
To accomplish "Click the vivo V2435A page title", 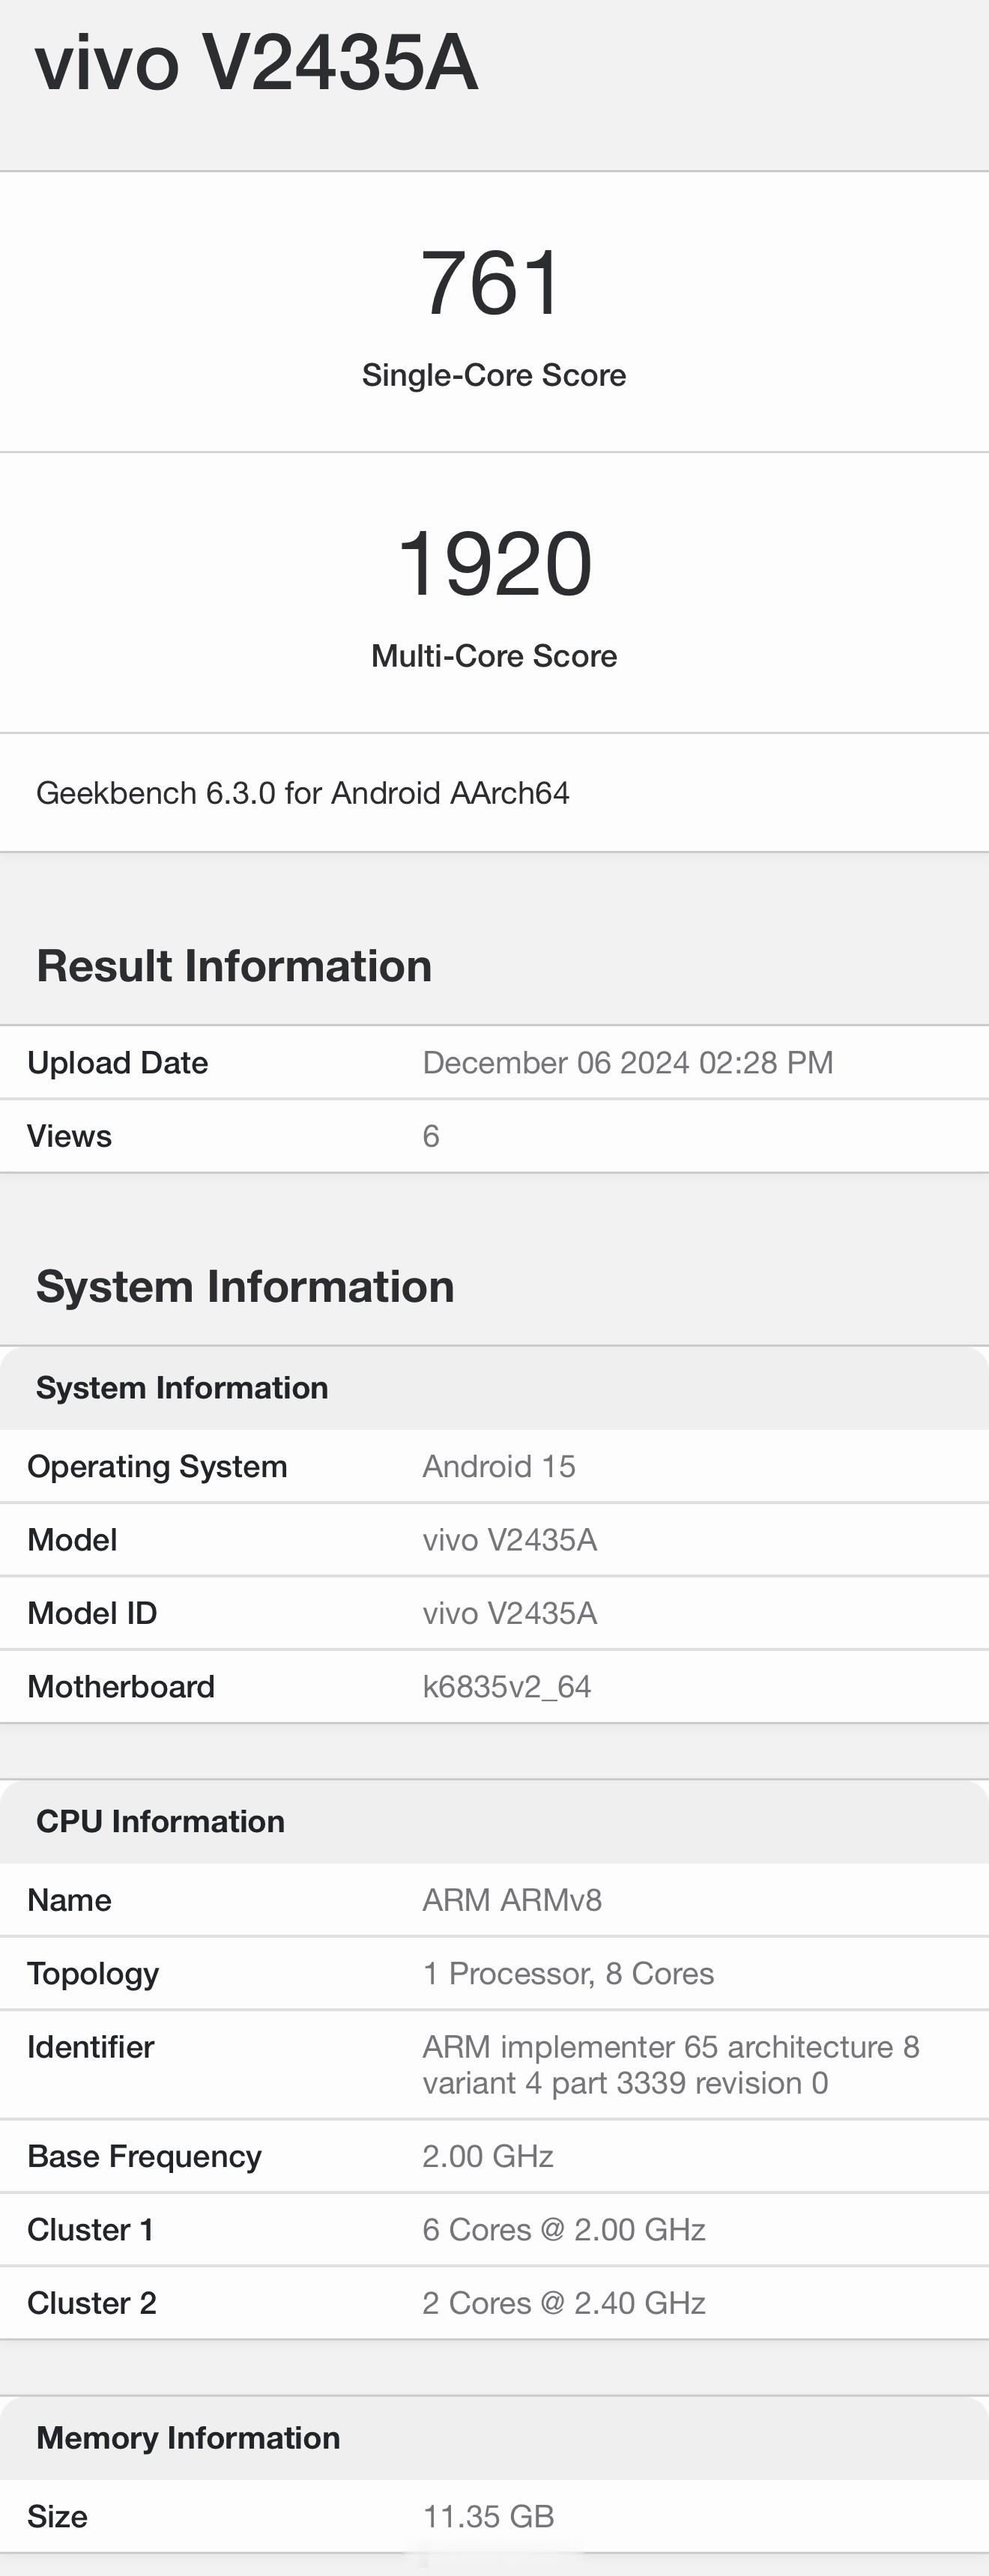I will [x=256, y=63].
